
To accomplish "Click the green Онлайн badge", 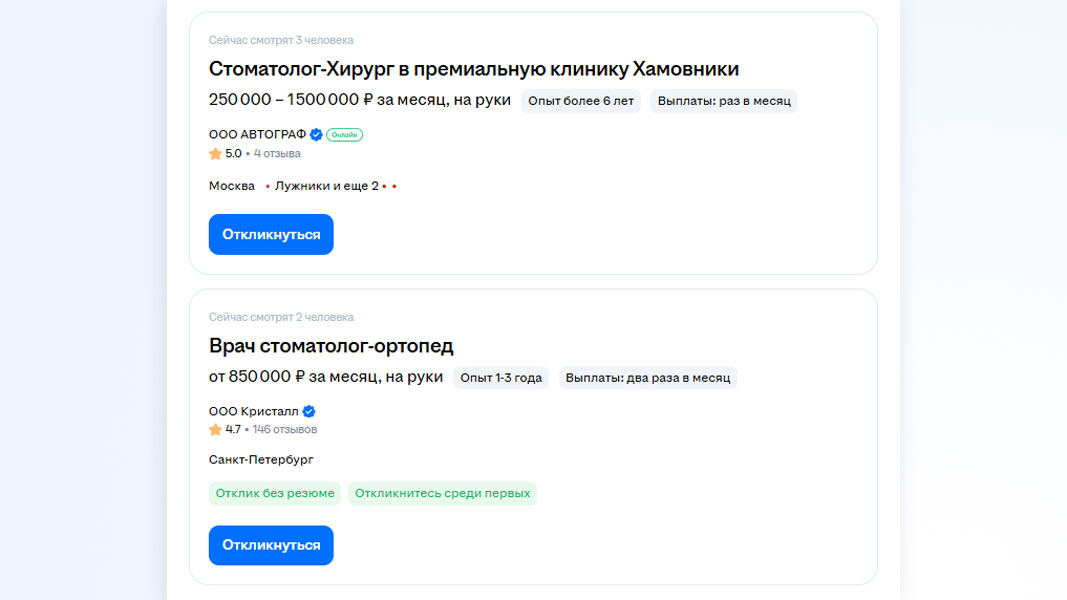I will point(344,134).
